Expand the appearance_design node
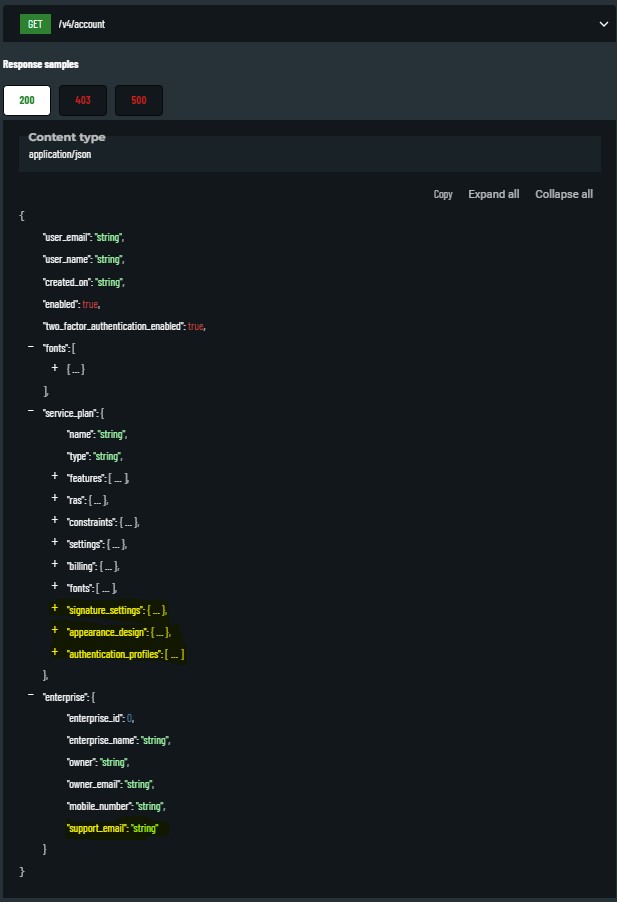 (55, 631)
